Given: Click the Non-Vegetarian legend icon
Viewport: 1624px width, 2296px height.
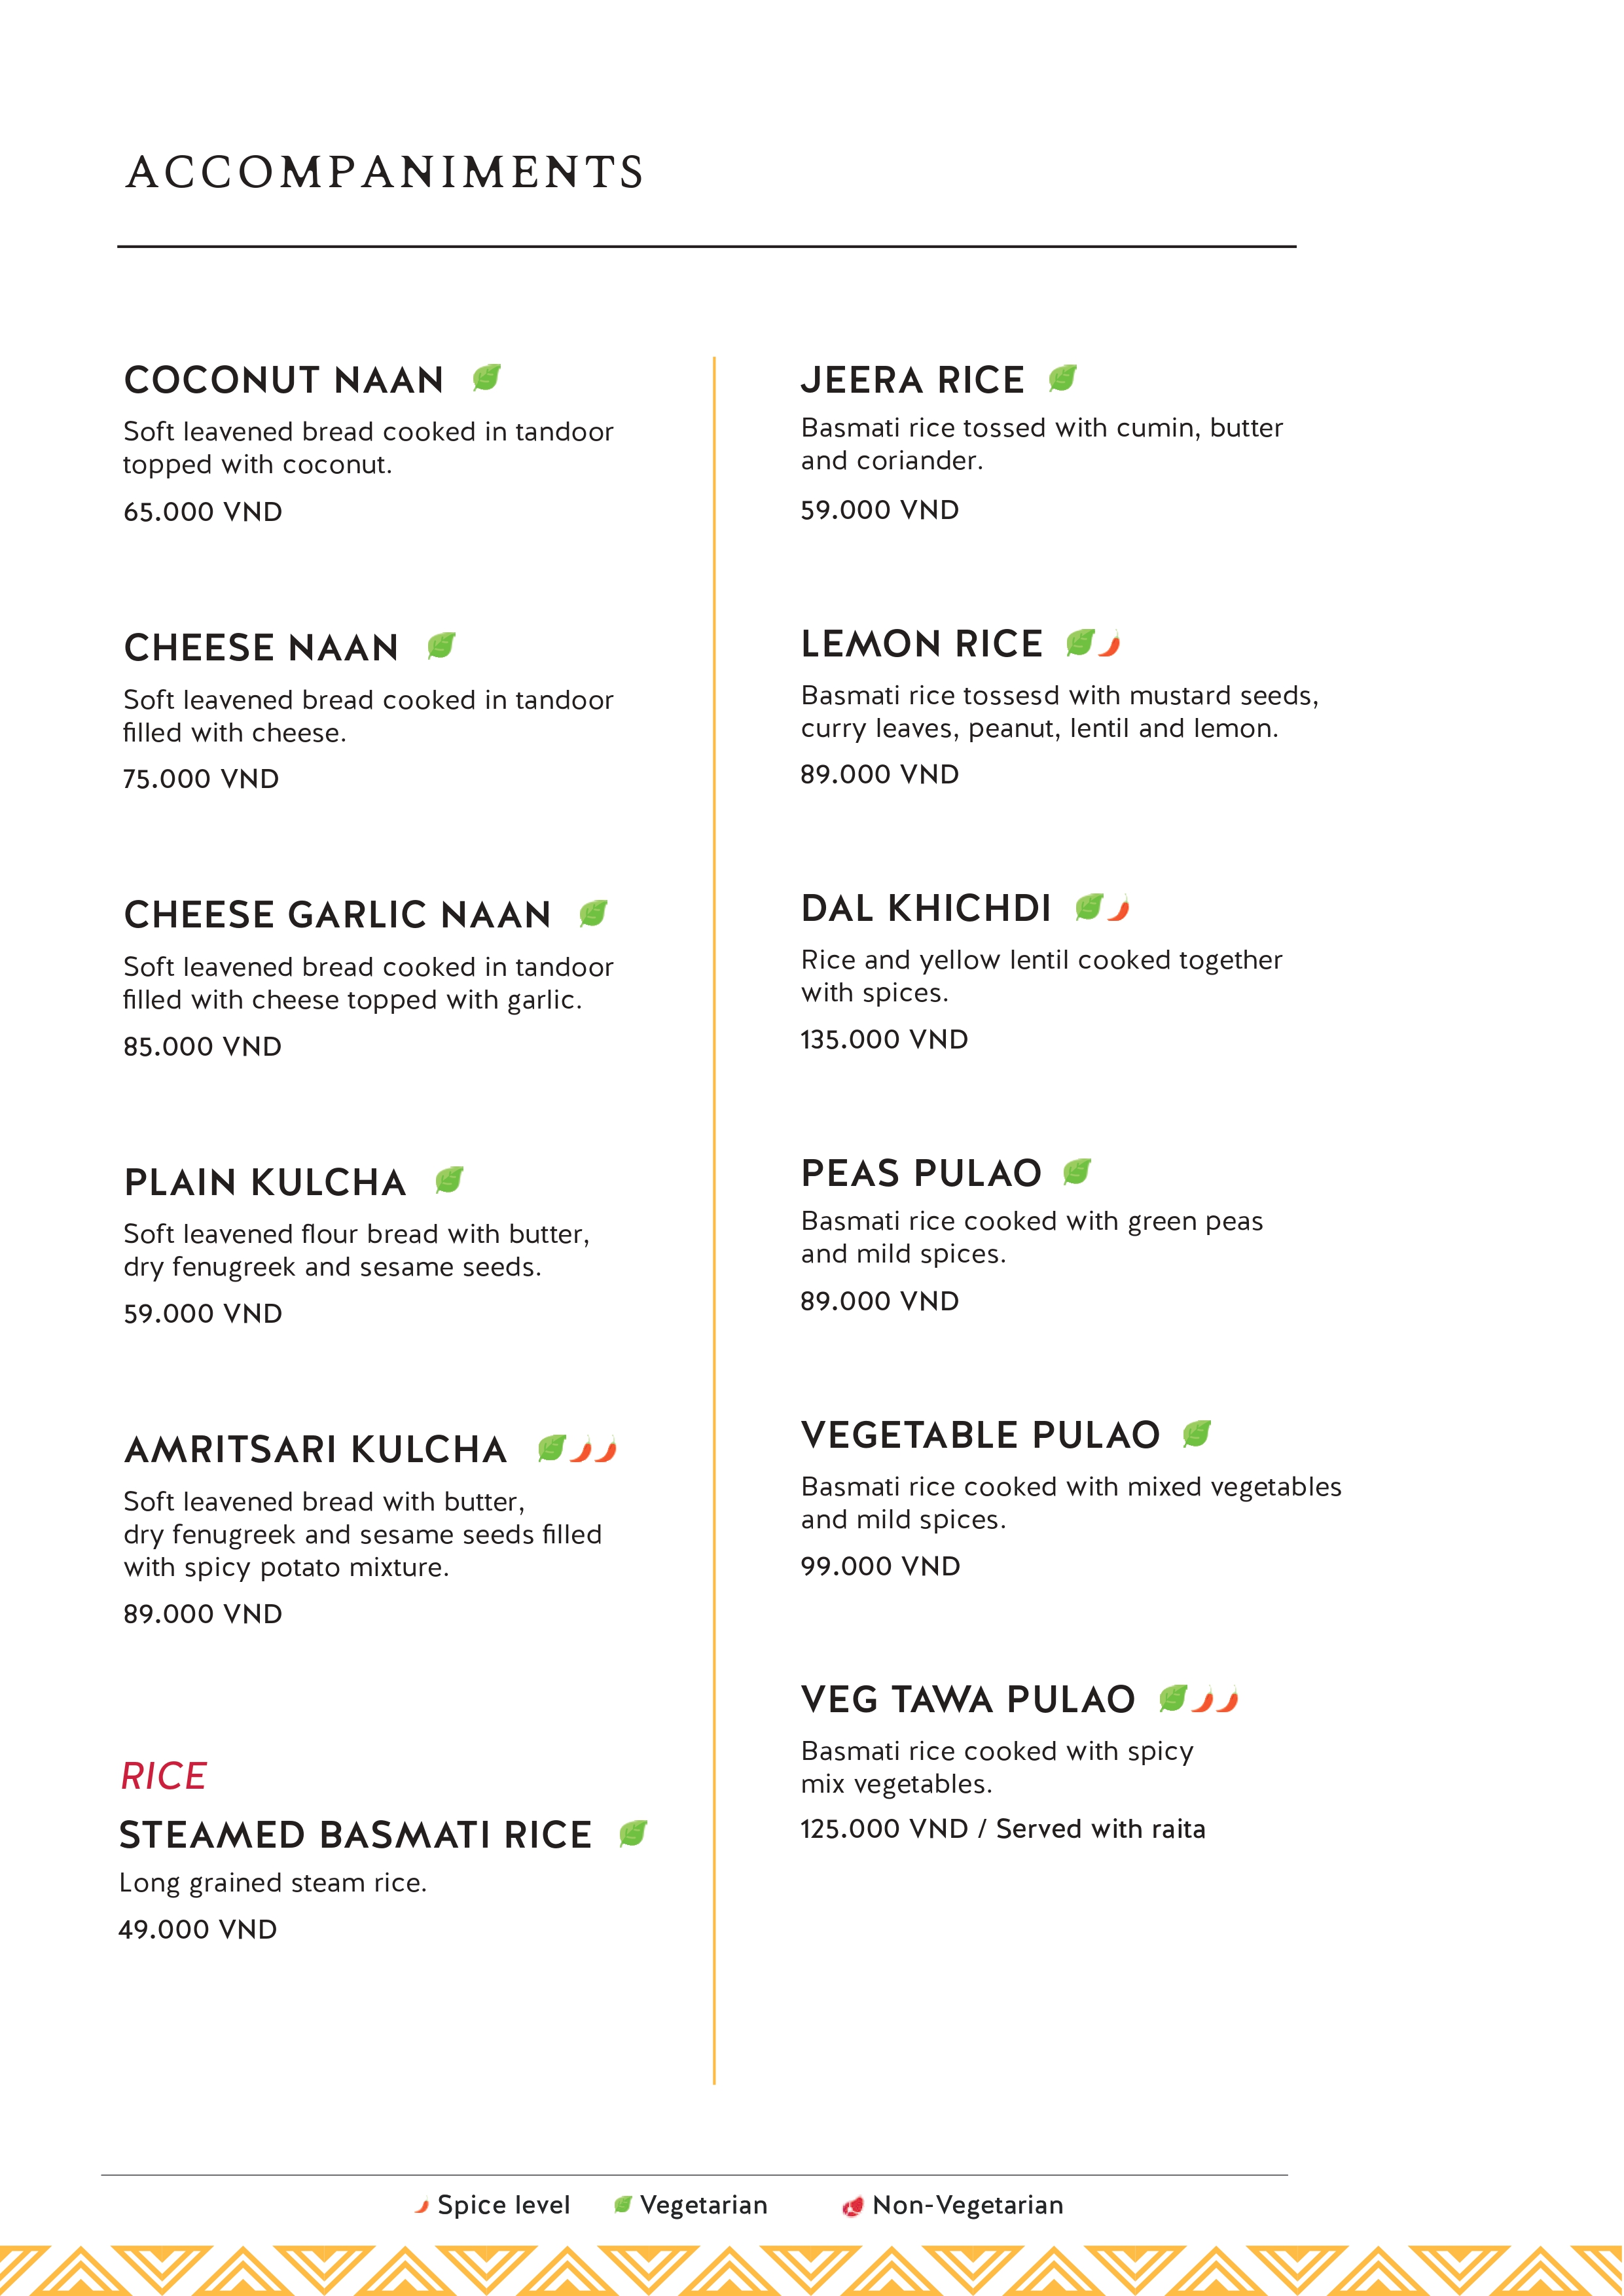Looking at the screenshot, I should [x=852, y=2205].
